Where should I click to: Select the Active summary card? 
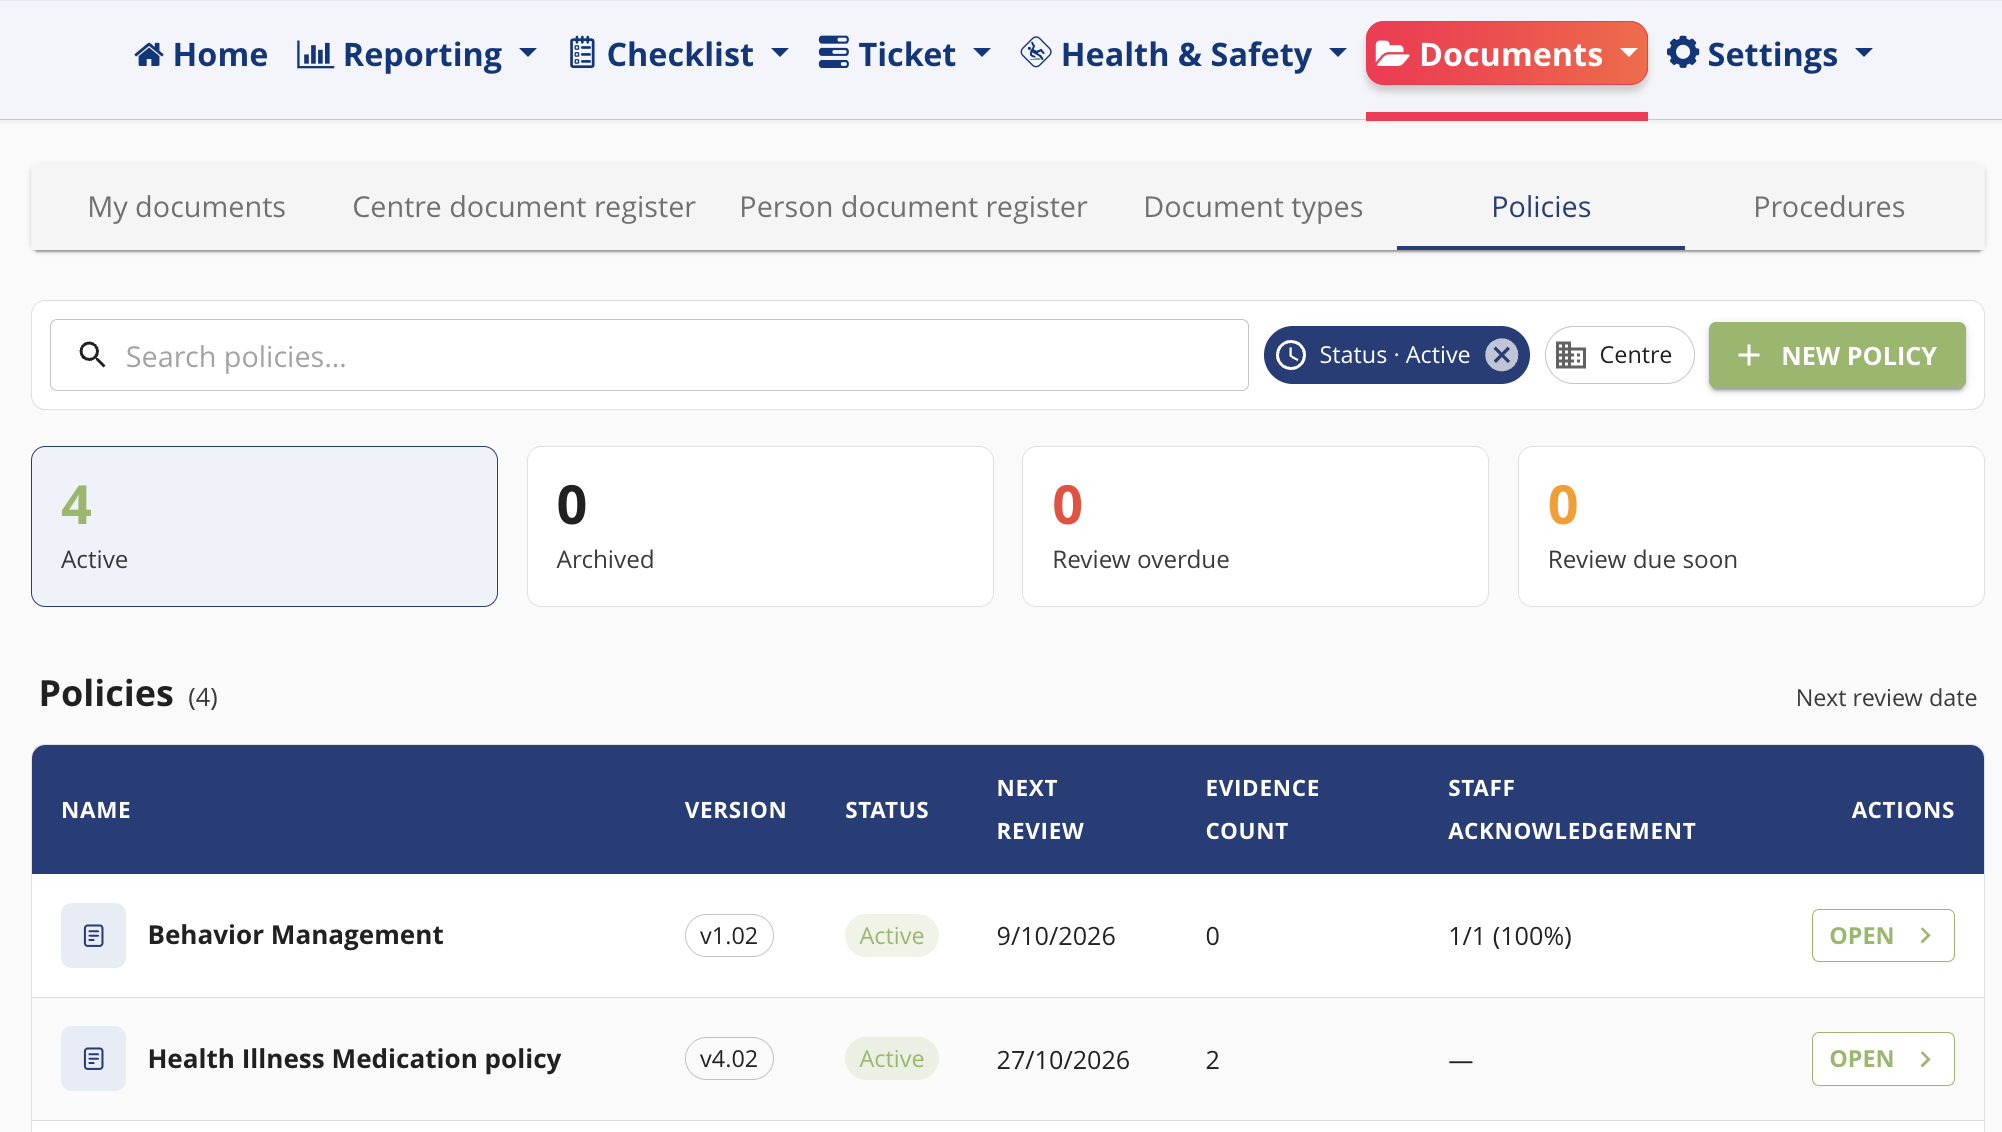pyautogui.click(x=264, y=526)
